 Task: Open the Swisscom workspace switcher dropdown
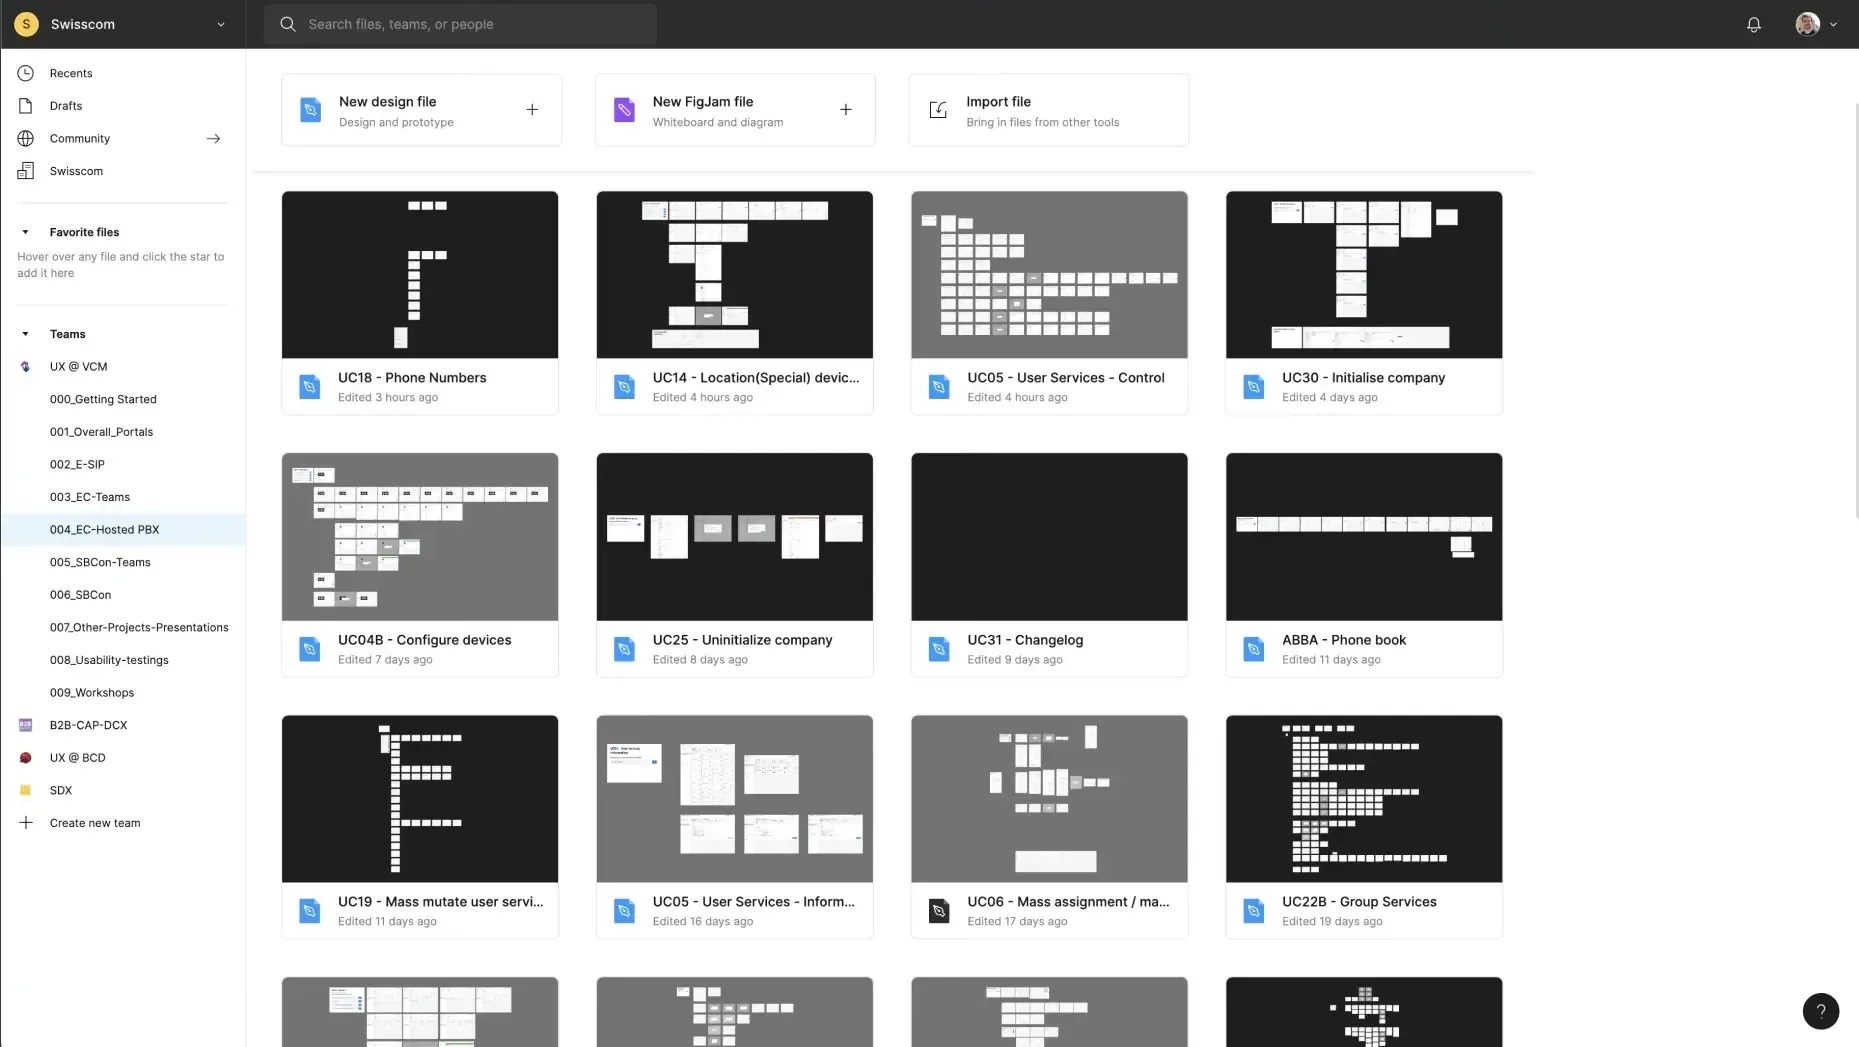point(220,24)
